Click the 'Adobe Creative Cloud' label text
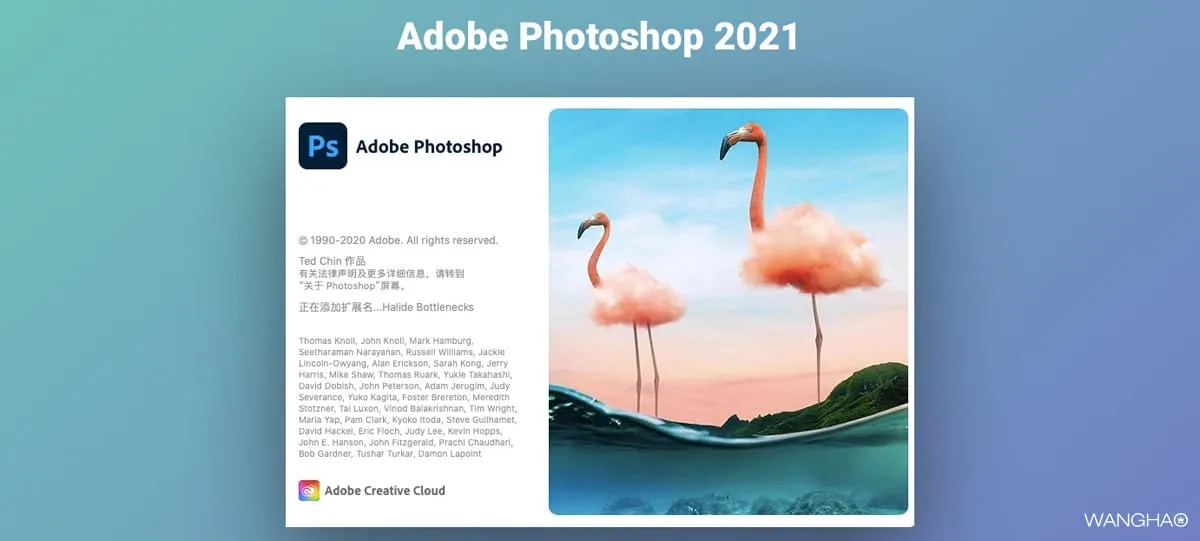 [x=385, y=491]
